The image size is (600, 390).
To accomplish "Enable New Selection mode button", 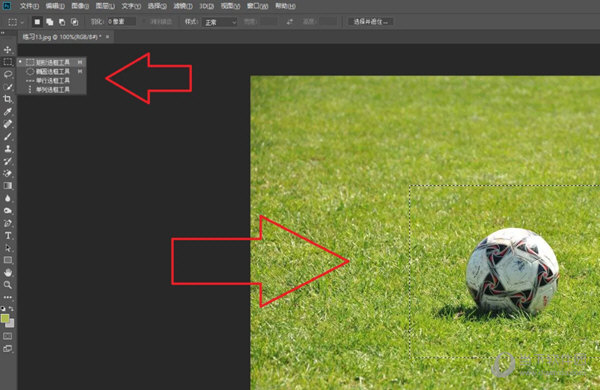I will (x=37, y=22).
